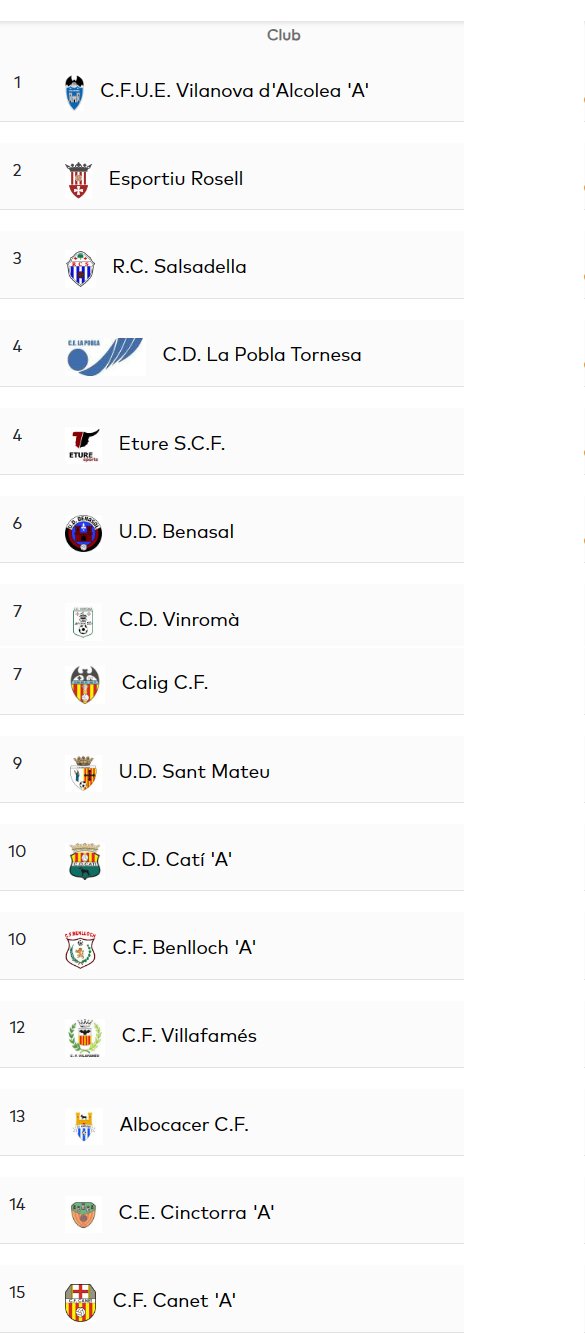The image size is (585, 1341).
Task: Click the R.C. Salsadella striped crest
Action: pos(80,268)
